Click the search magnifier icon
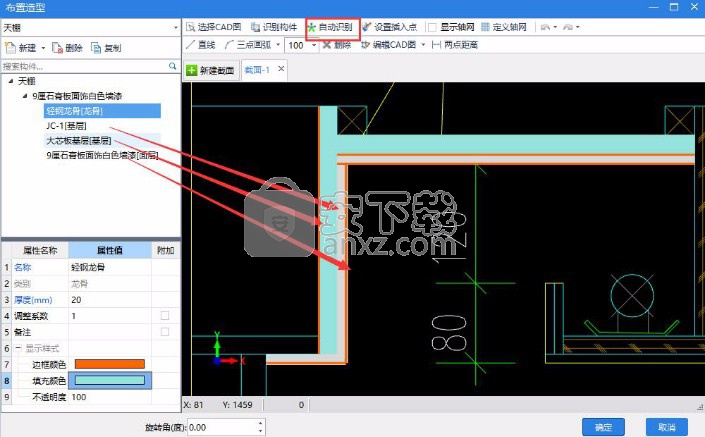This screenshot has height=437, width=705. 173,66
